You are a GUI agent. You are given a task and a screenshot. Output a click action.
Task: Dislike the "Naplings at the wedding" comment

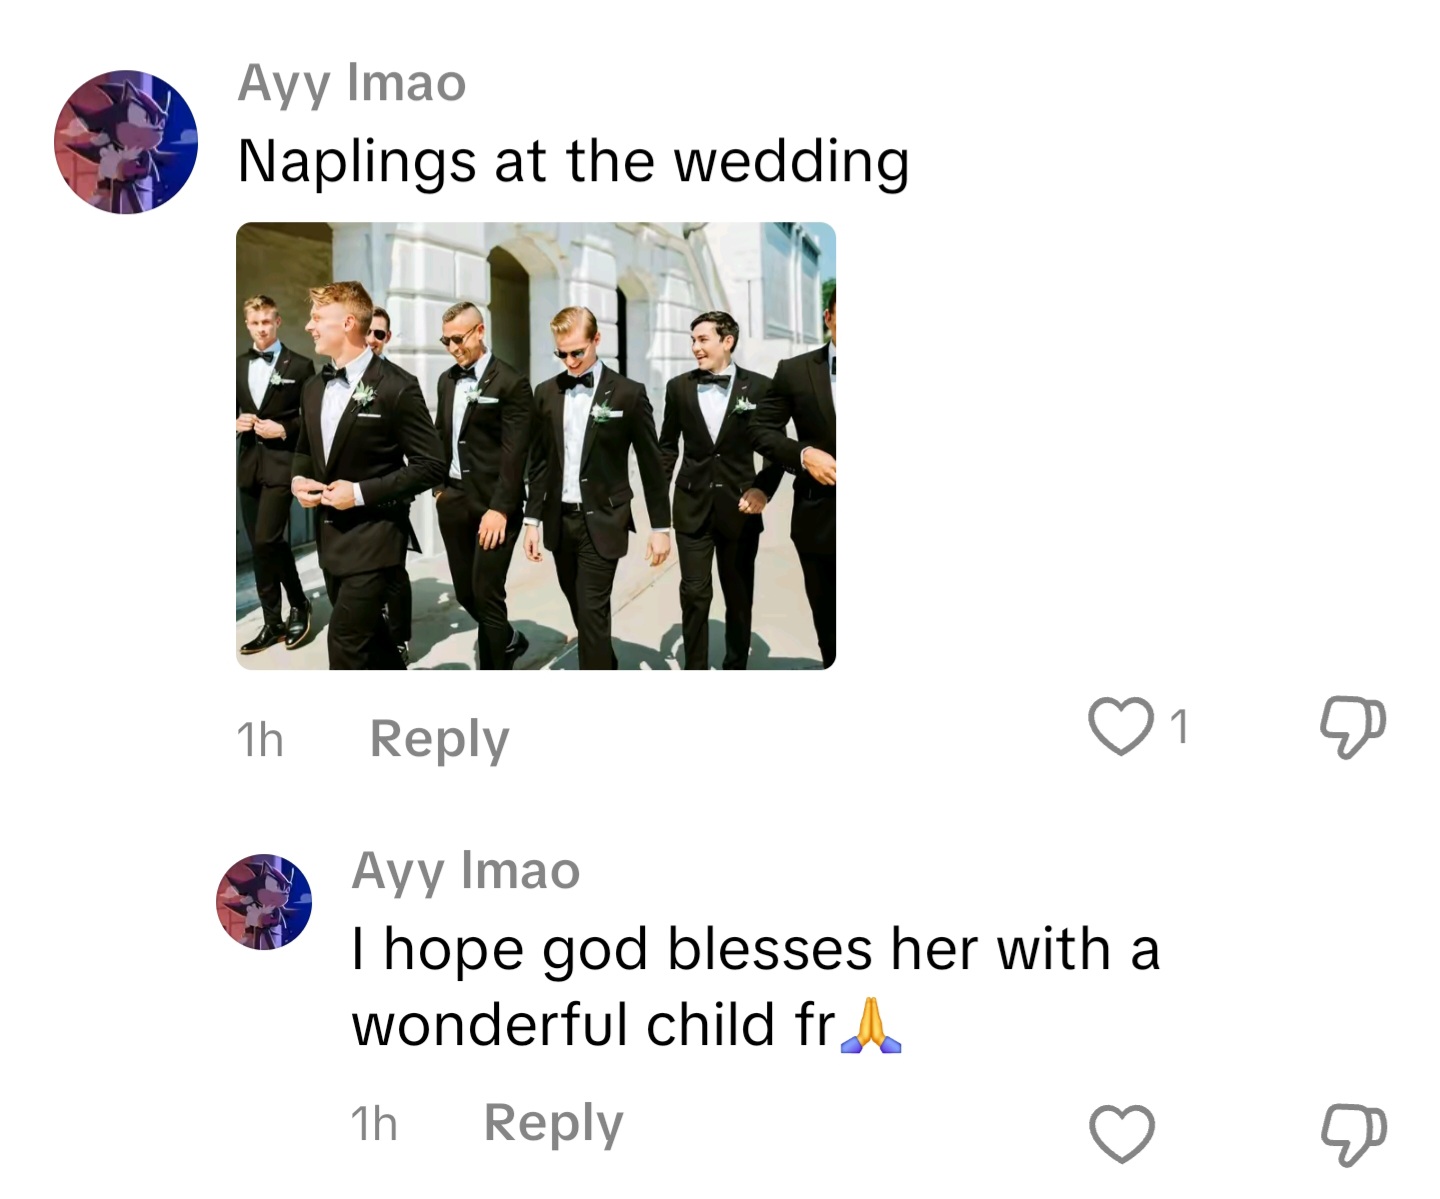pos(1353,727)
